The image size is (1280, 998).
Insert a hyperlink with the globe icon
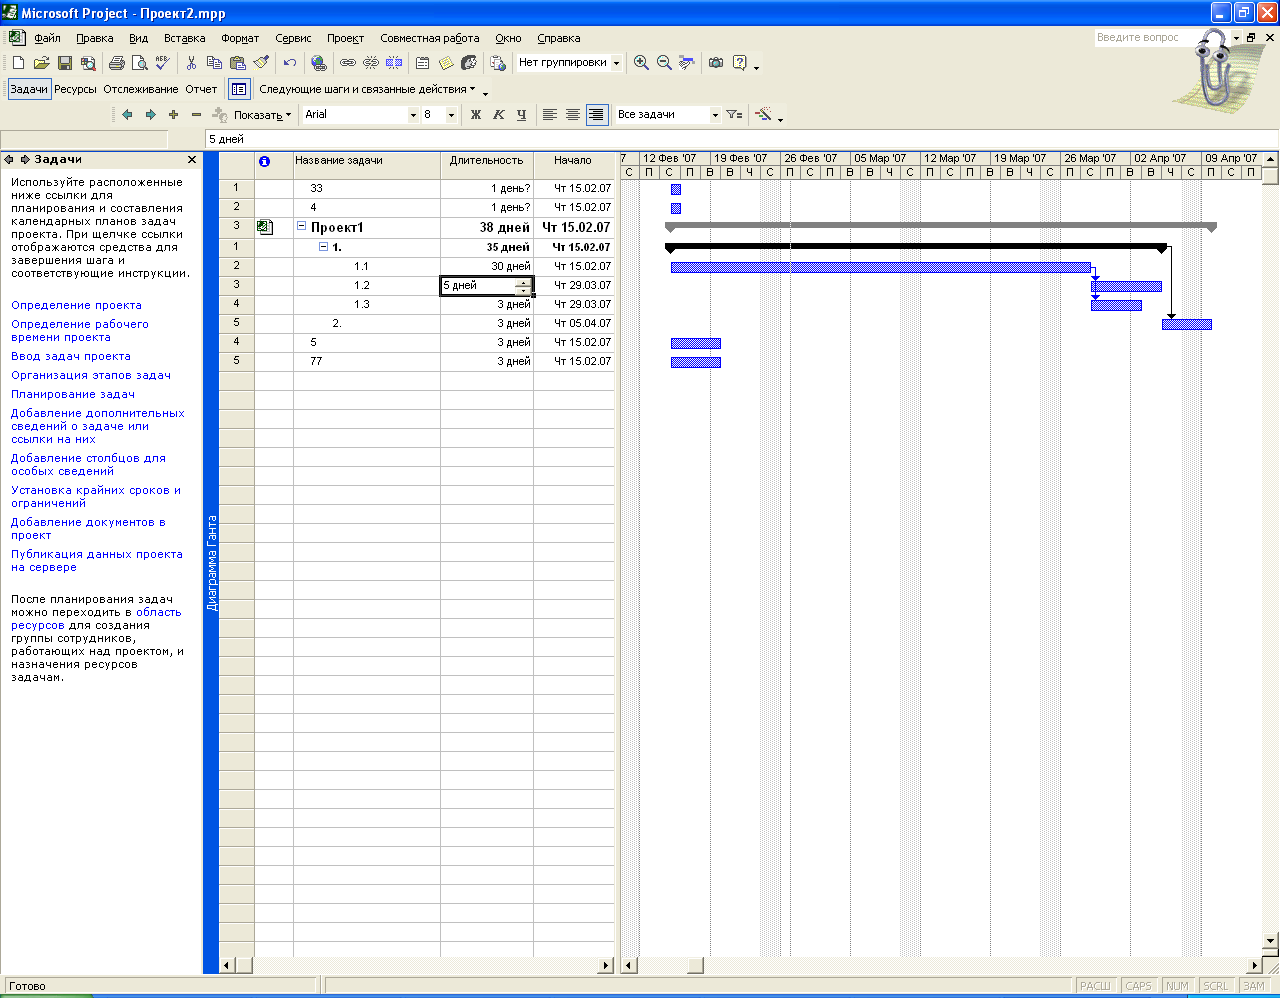pos(319,63)
